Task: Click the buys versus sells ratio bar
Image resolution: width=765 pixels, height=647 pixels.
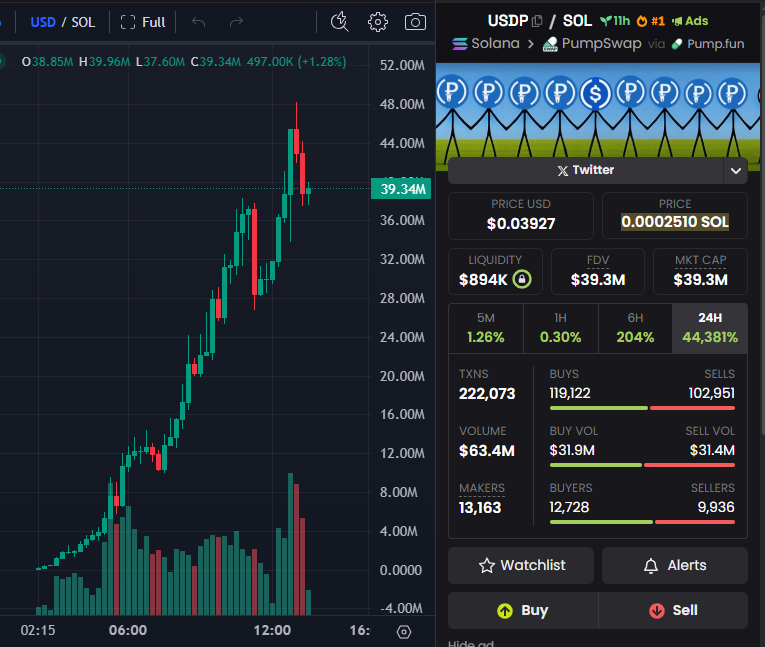Action: [642, 408]
